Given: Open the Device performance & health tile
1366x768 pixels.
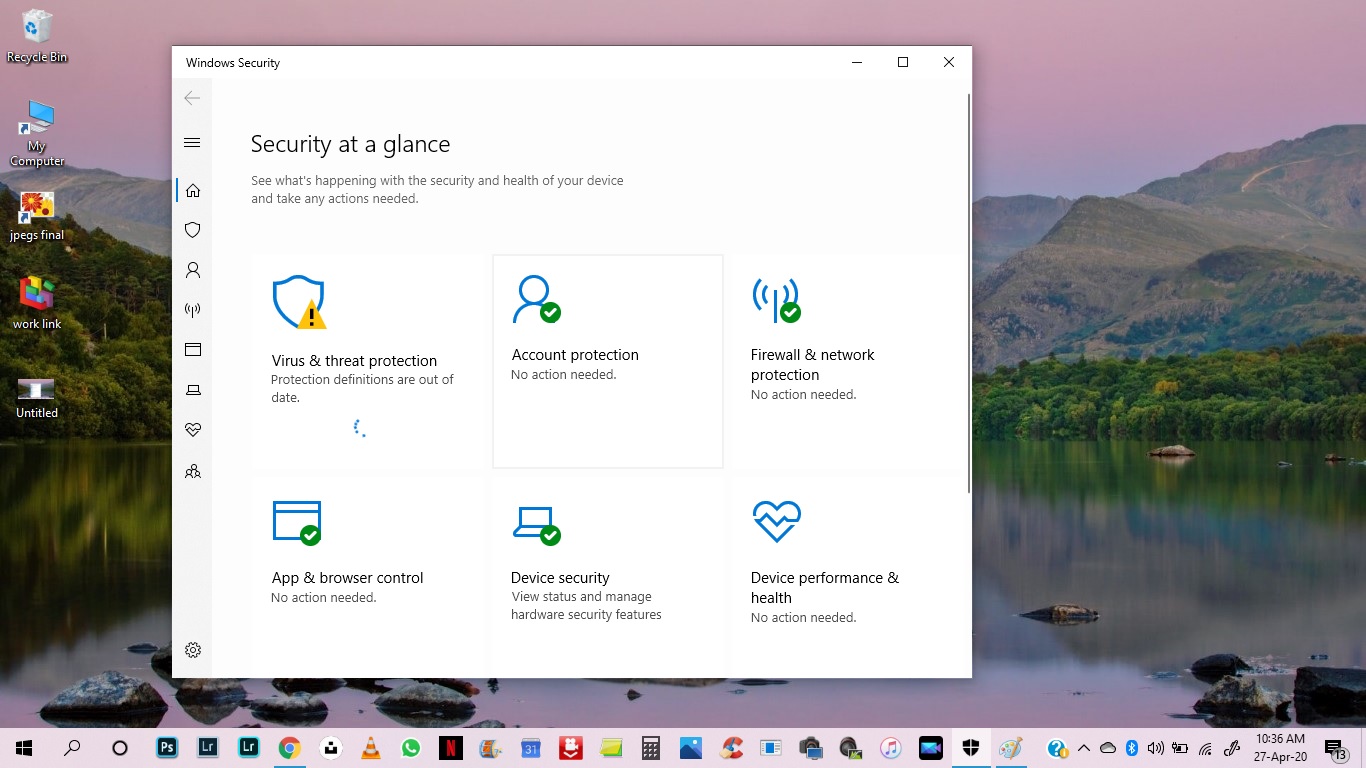Looking at the screenshot, I should tap(847, 577).
